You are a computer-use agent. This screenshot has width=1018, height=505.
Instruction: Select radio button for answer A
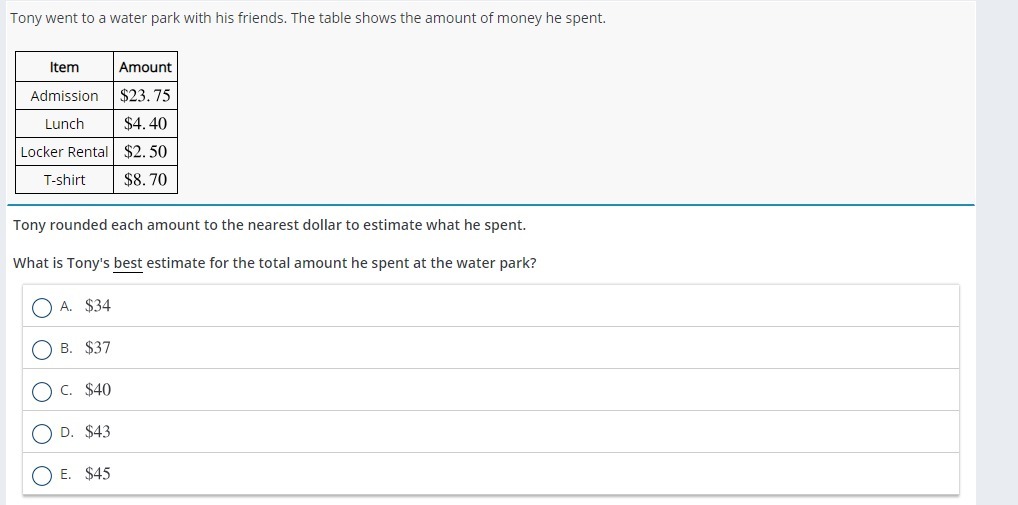[x=42, y=307]
